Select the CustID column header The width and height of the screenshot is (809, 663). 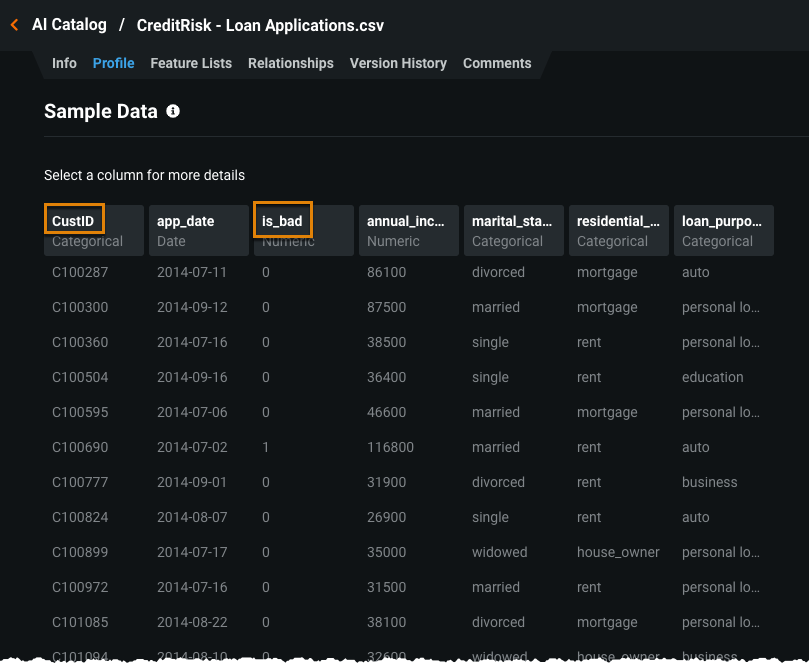[74, 221]
